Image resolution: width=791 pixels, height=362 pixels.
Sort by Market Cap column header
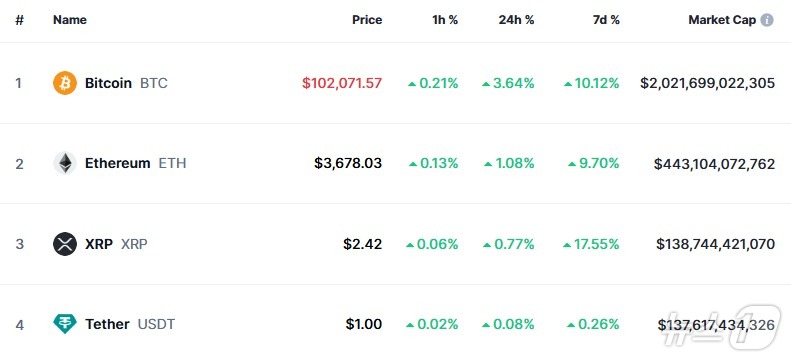[x=722, y=20]
